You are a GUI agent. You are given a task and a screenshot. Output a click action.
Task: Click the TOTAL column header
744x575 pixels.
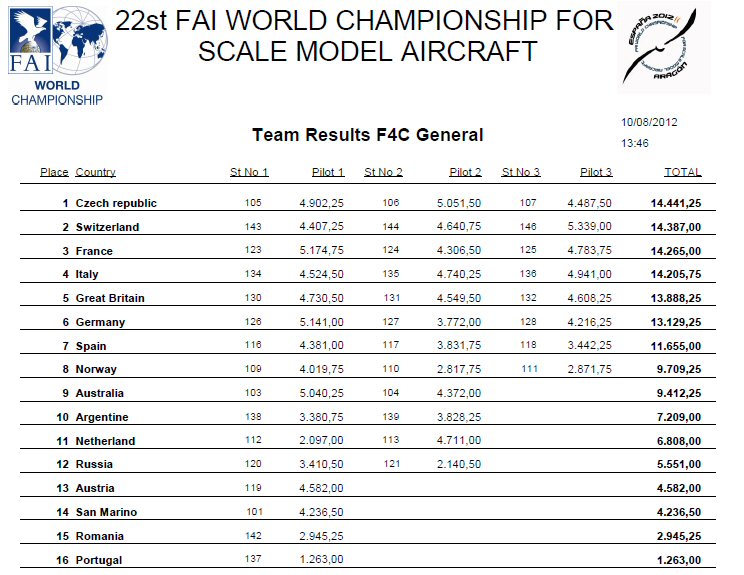683,172
